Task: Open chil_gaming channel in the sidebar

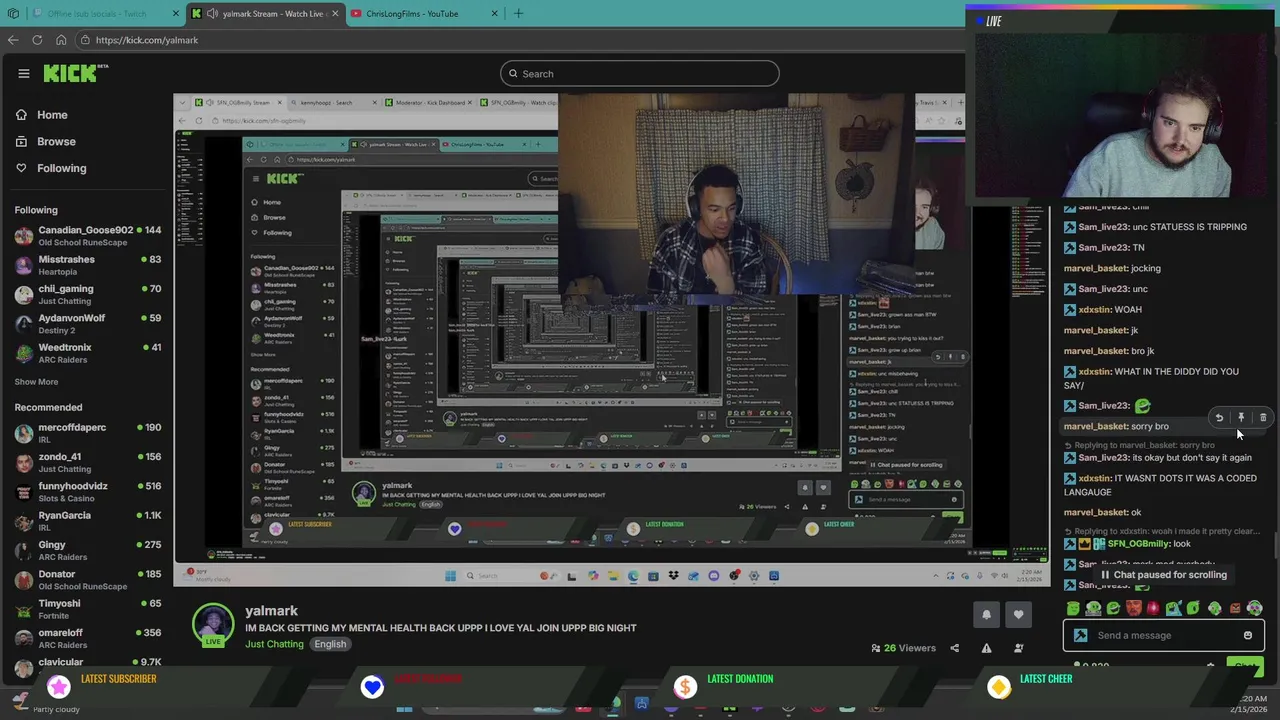Action: (x=88, y=294)
